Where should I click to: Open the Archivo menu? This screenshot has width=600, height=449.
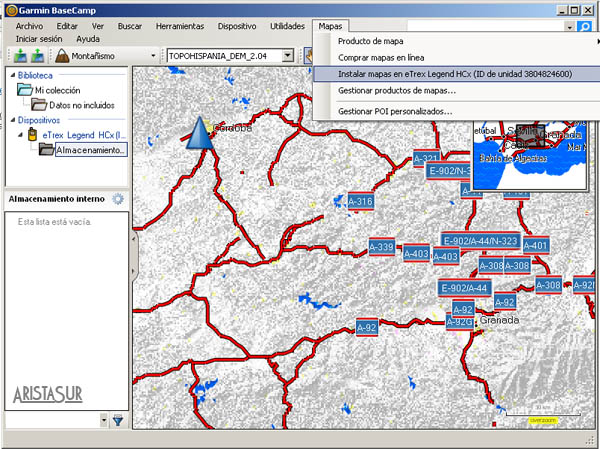tap(29, 26)
